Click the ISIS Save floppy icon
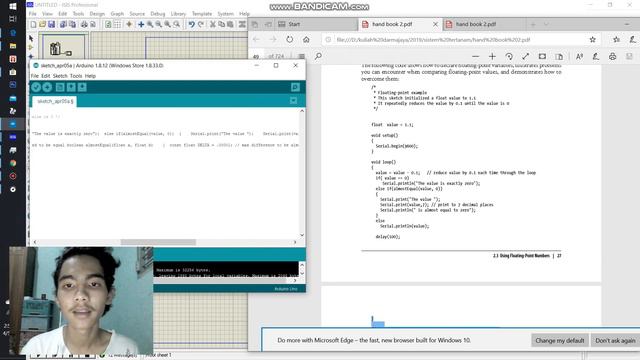Image resolution: width=640 pixels, height=360 pixels. tap(51, 24)
